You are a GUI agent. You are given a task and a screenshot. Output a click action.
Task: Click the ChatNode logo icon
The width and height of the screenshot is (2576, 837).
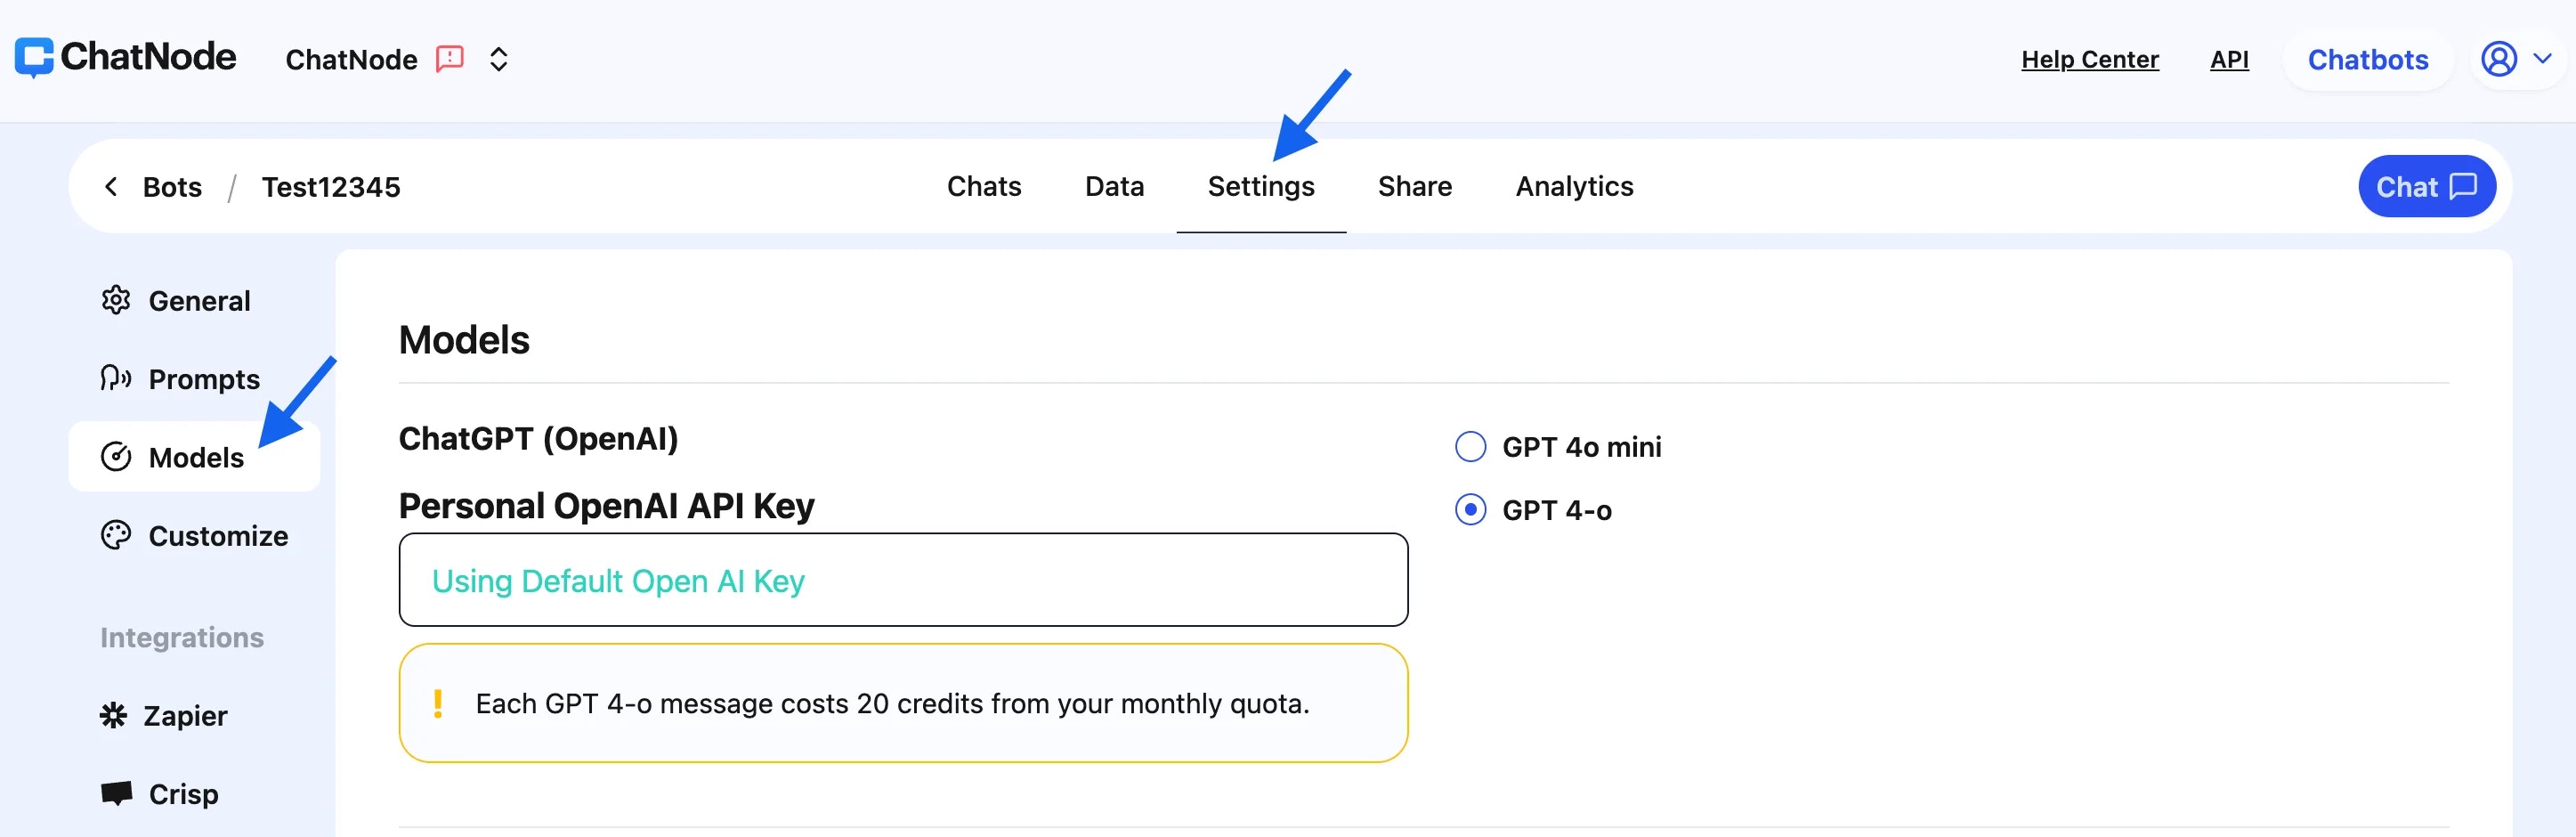[x=34, y=58]
